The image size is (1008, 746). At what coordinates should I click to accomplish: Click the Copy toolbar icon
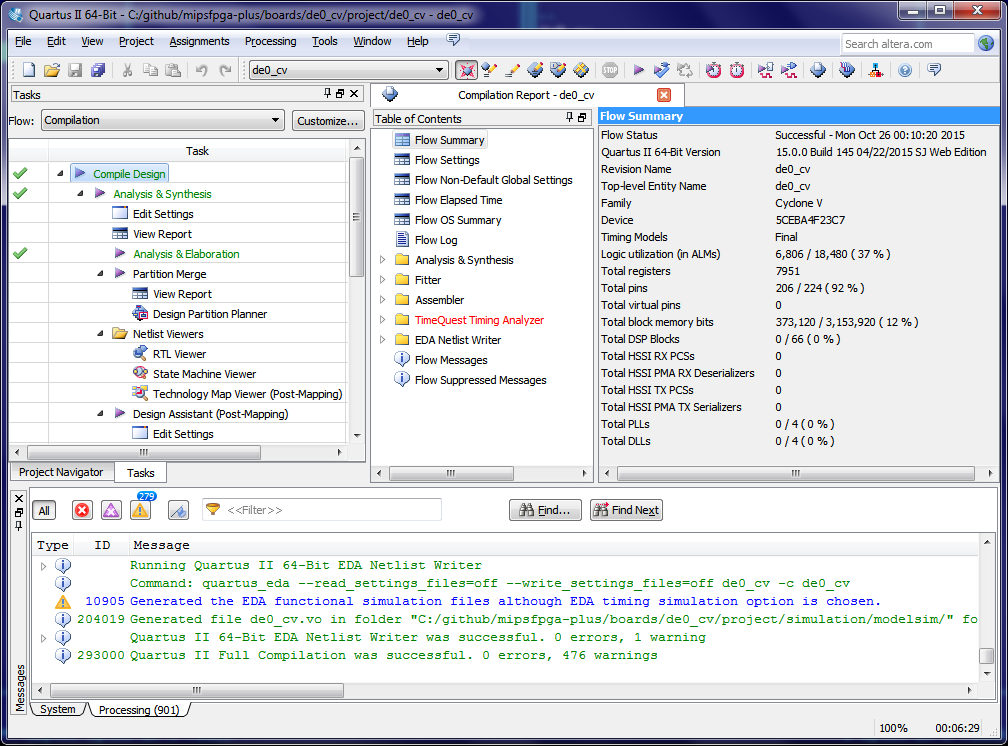click(150, 70)
